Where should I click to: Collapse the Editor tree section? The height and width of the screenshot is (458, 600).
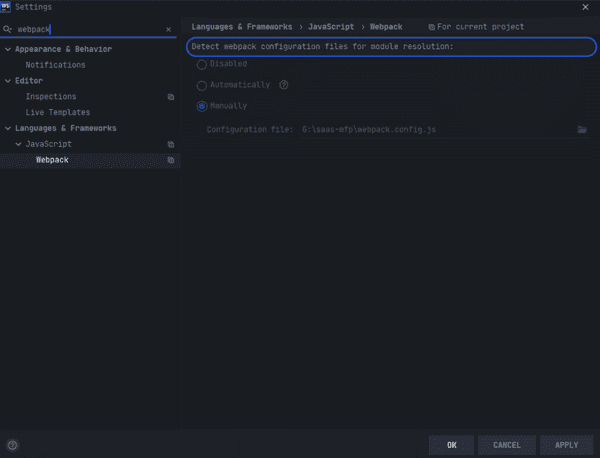[x=8, y=81]
